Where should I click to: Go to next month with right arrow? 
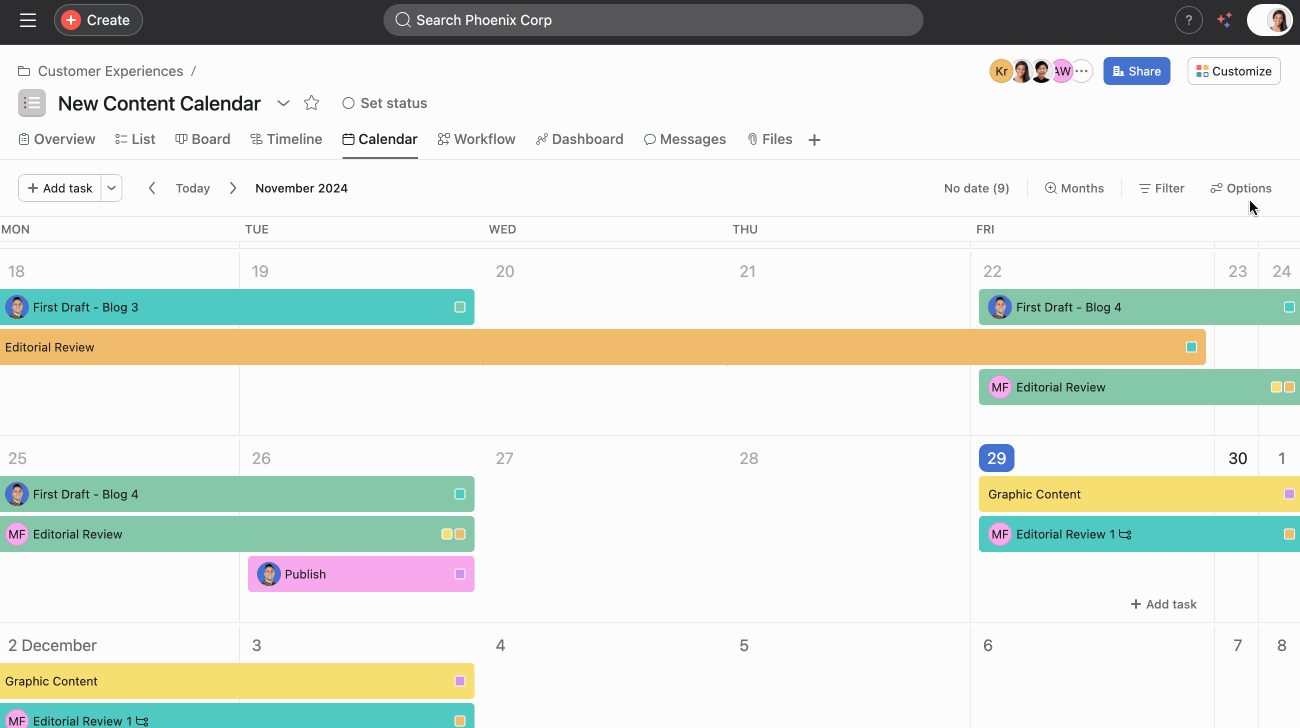(x=233, y=188)
